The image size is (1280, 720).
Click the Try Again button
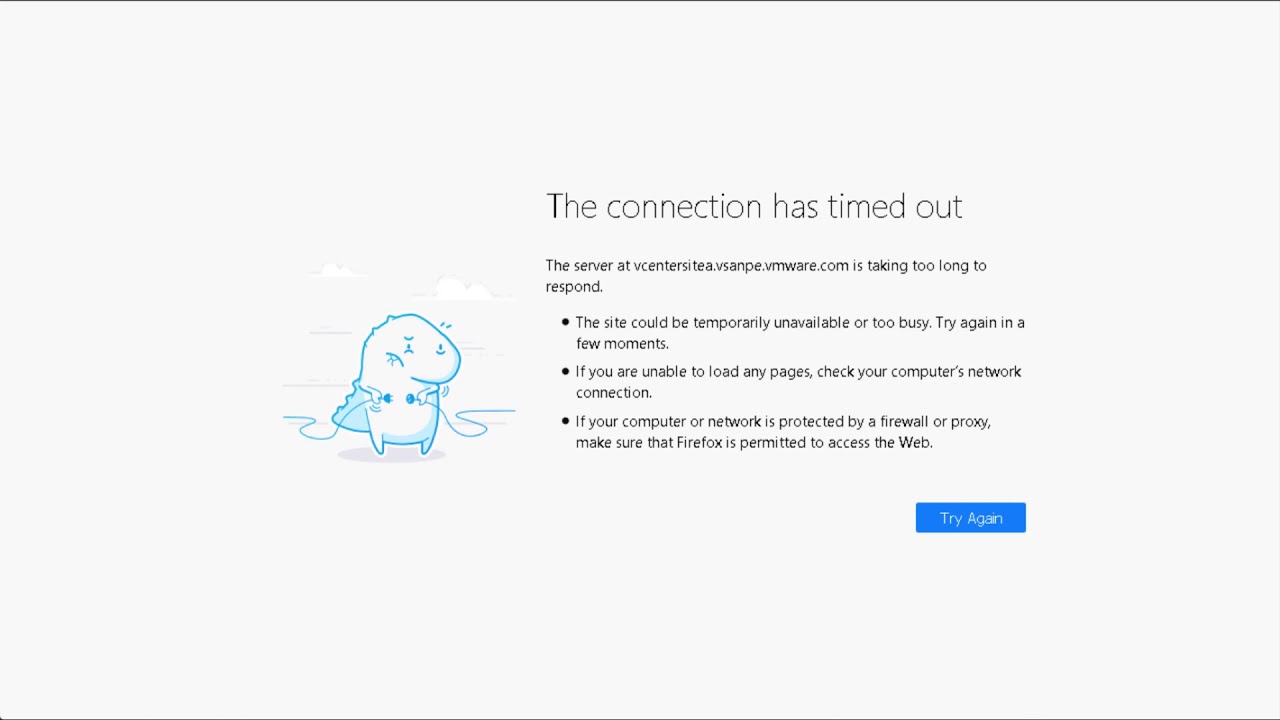pos(970,518)
